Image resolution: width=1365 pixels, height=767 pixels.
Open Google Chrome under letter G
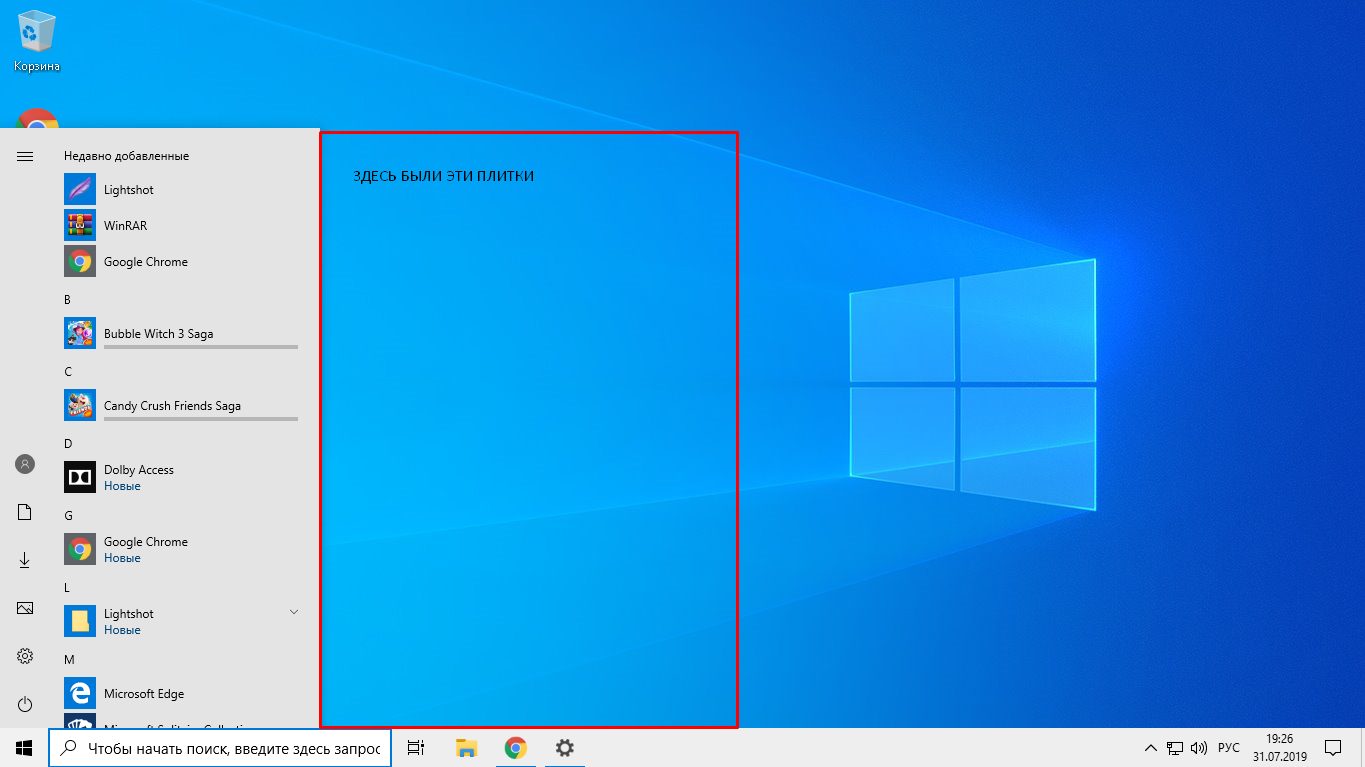[x=182, y=550]
